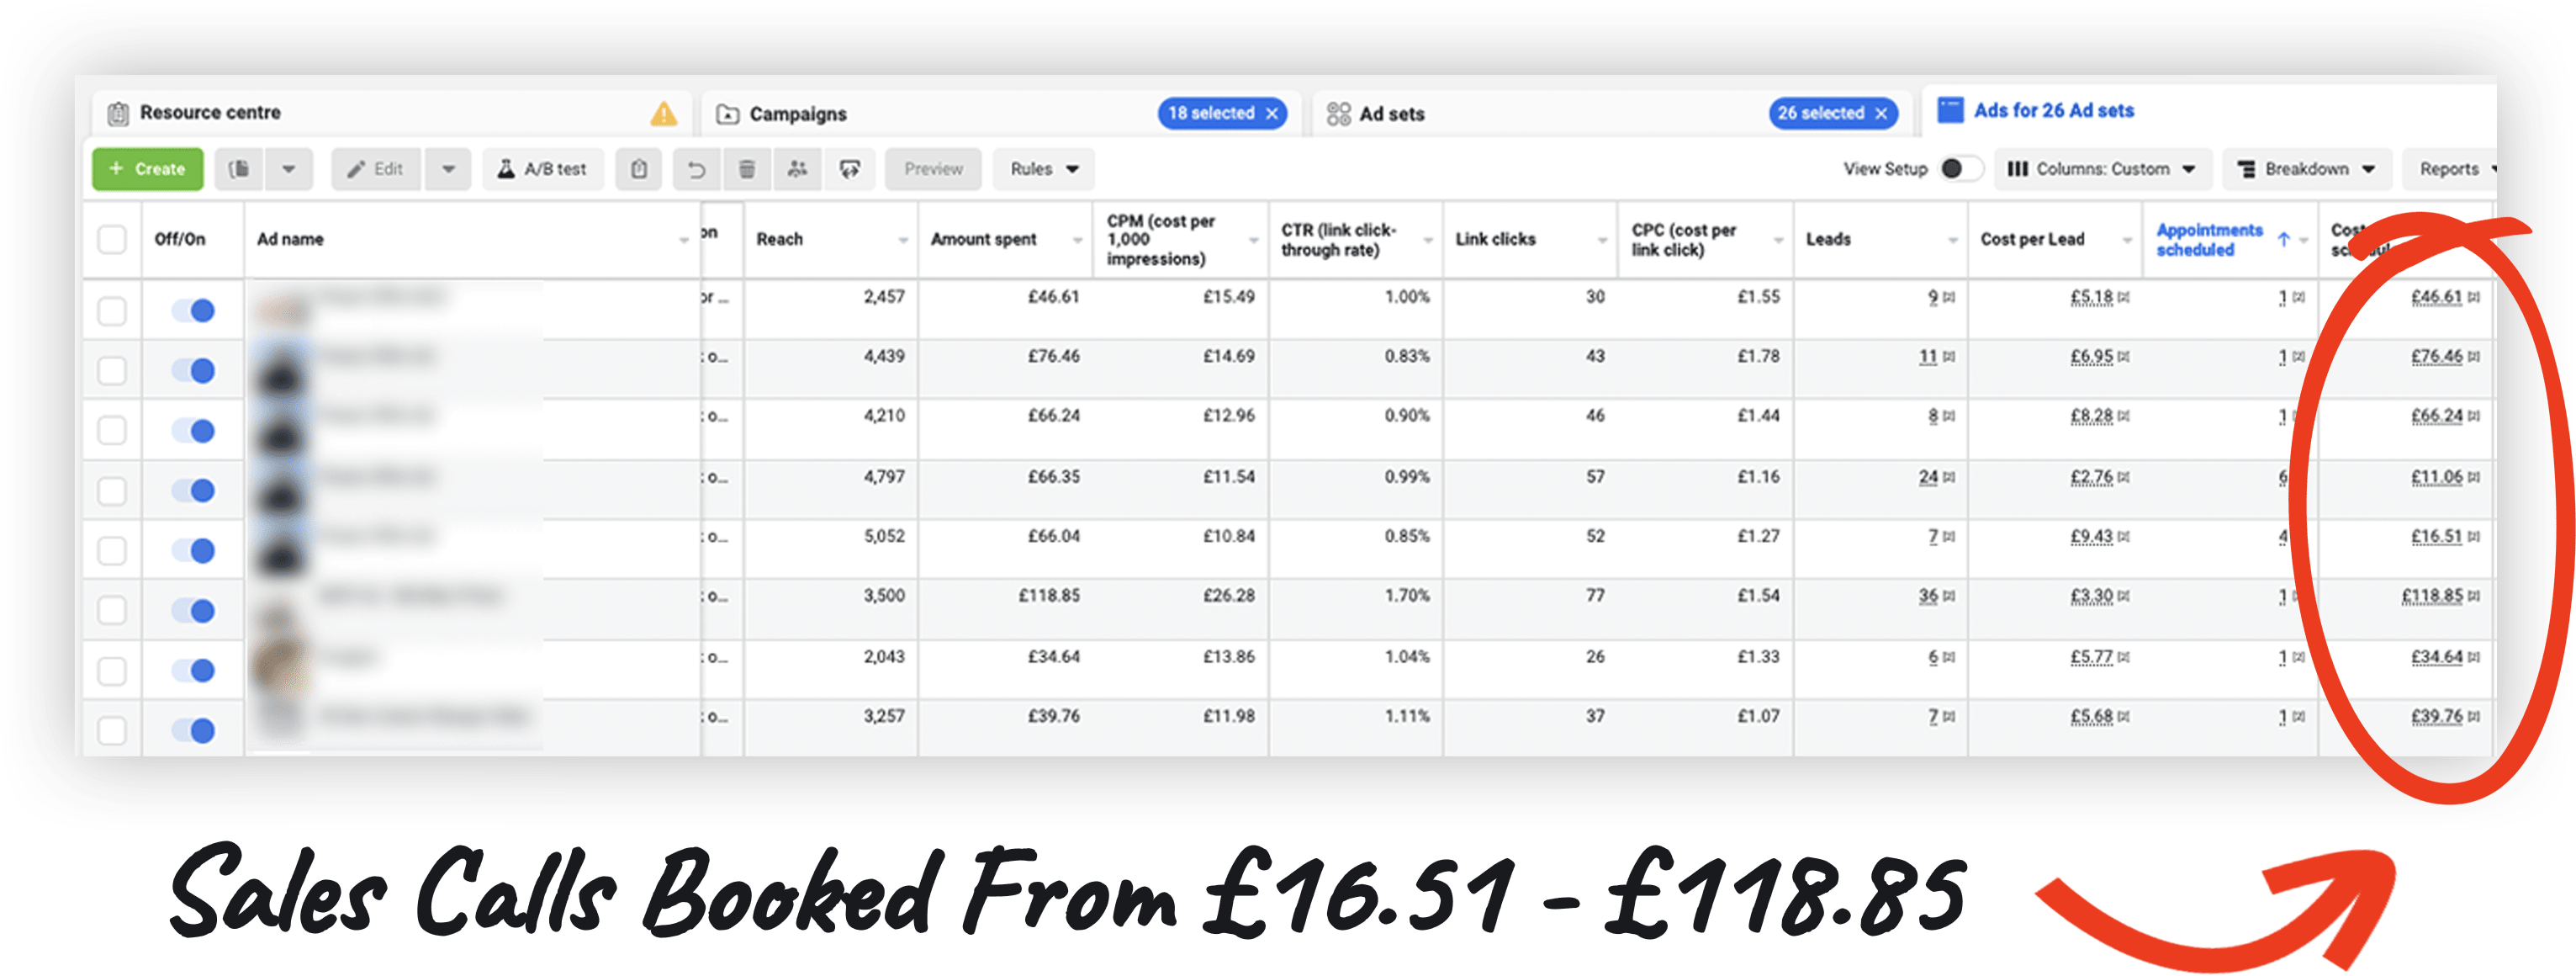
Task: Toggle the View Setup switch
Action: click(1959, 169)
